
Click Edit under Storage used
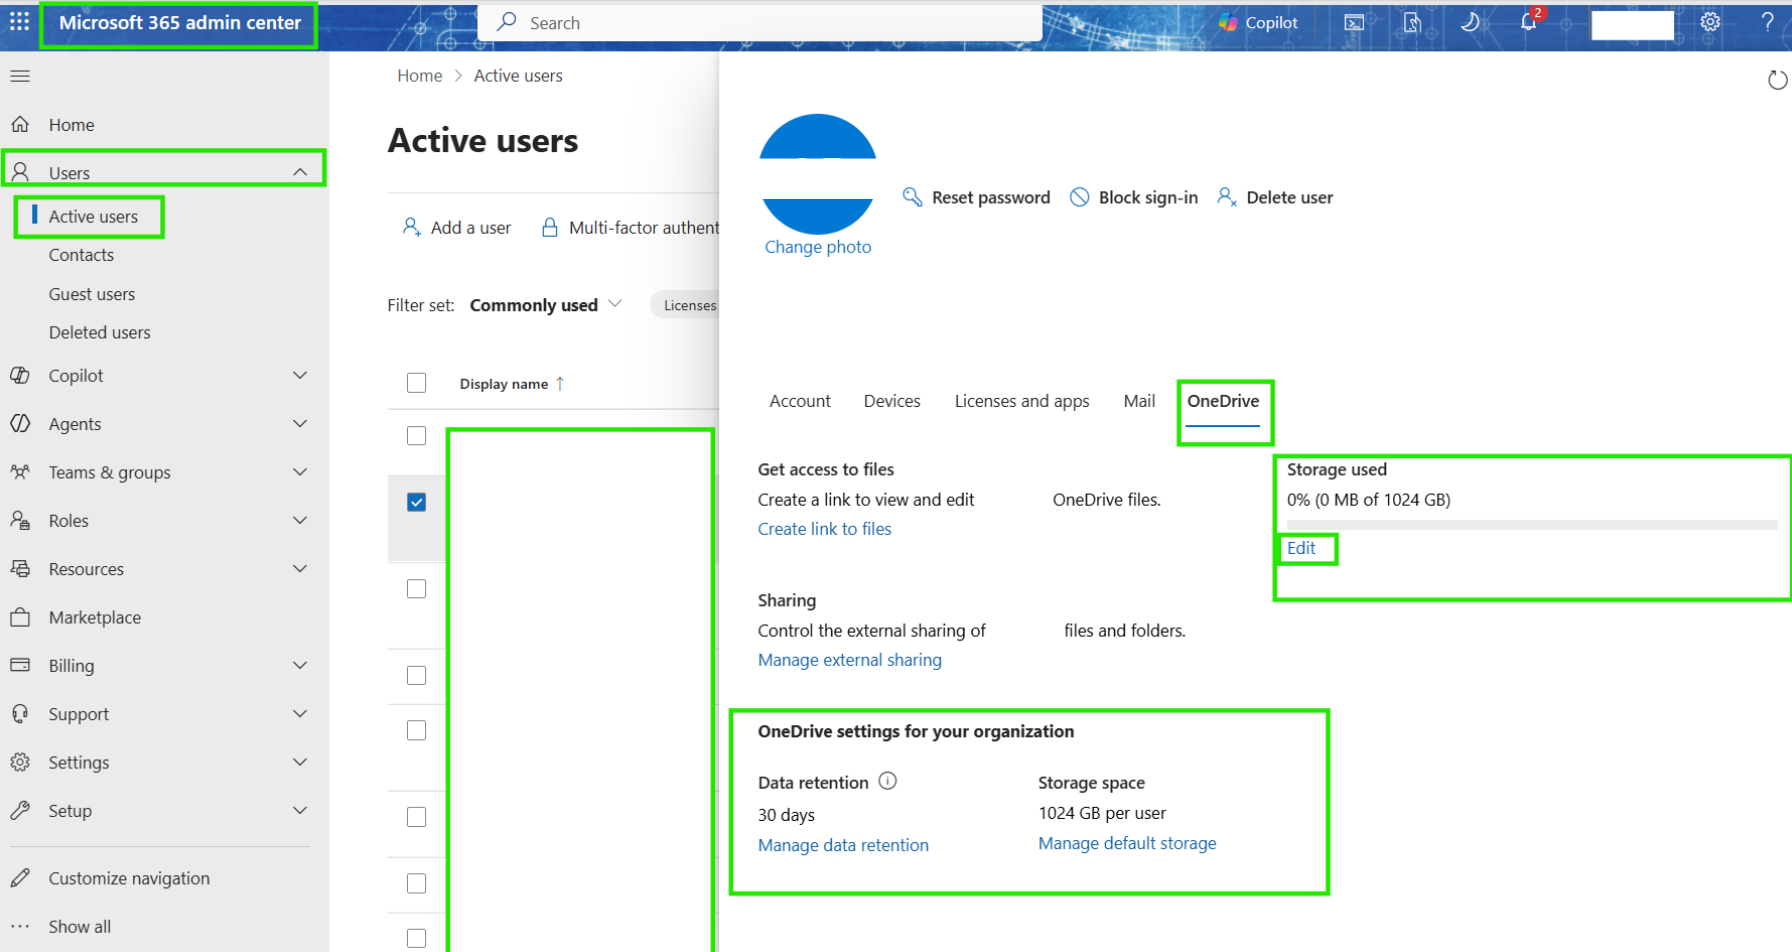coord(1301,548)
